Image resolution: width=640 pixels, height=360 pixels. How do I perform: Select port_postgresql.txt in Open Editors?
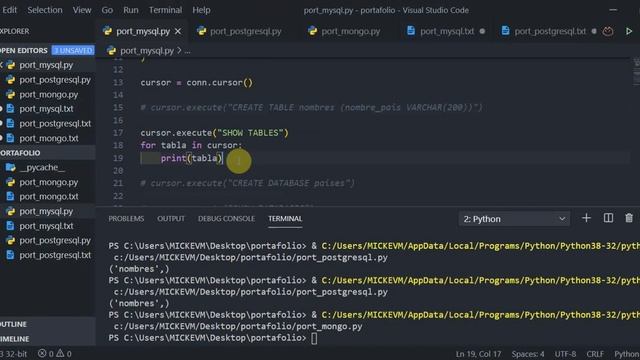[48, 124]
